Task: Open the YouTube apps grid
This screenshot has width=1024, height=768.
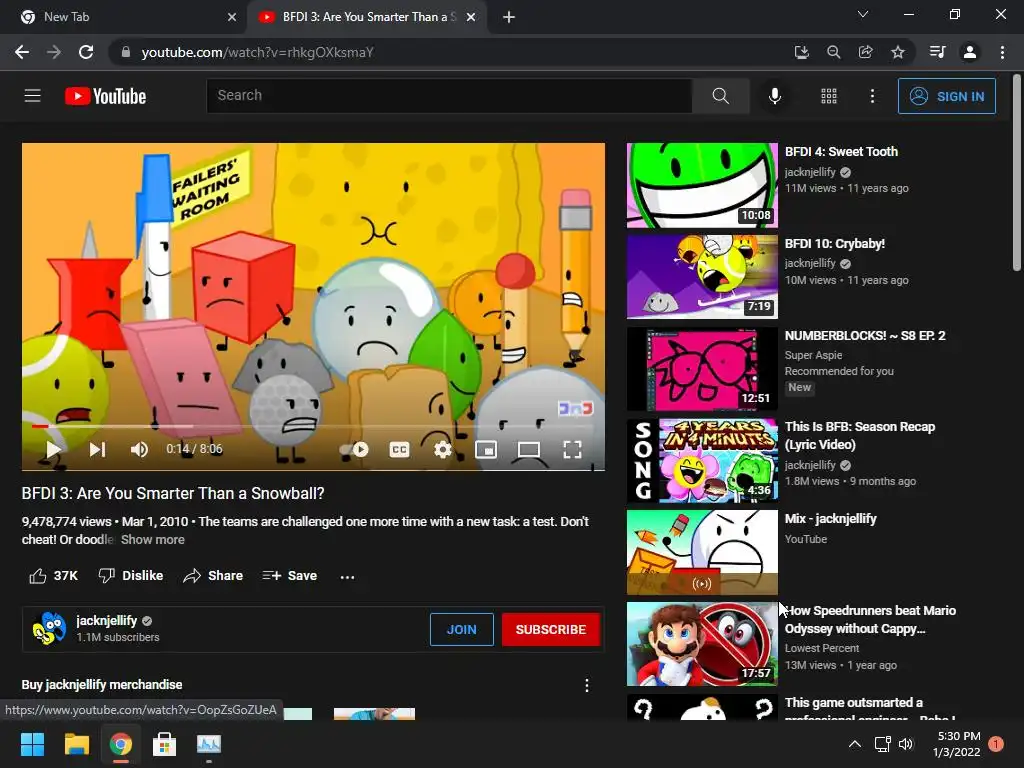Action: [x=829, y=96]
